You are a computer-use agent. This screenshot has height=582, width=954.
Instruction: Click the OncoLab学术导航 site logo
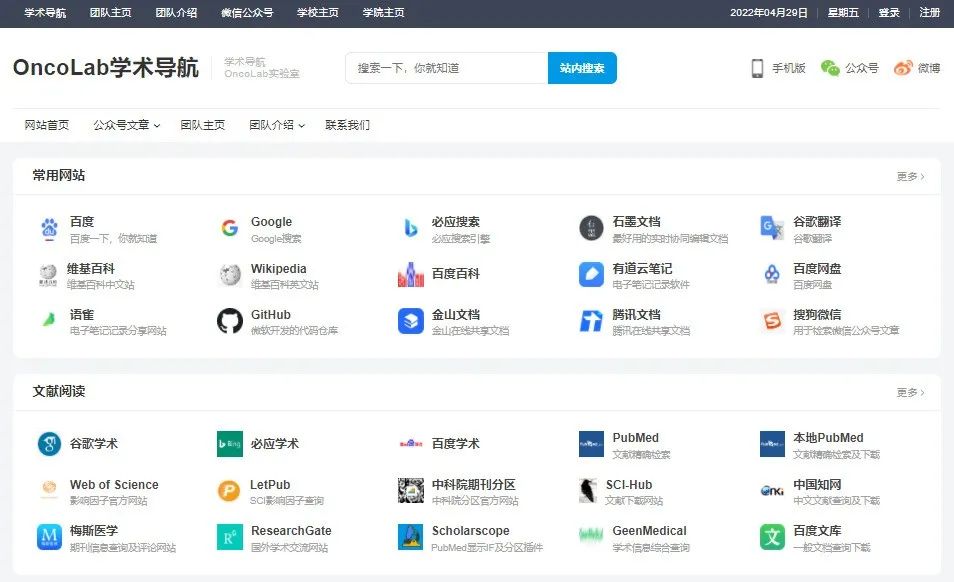pos(106,68)
